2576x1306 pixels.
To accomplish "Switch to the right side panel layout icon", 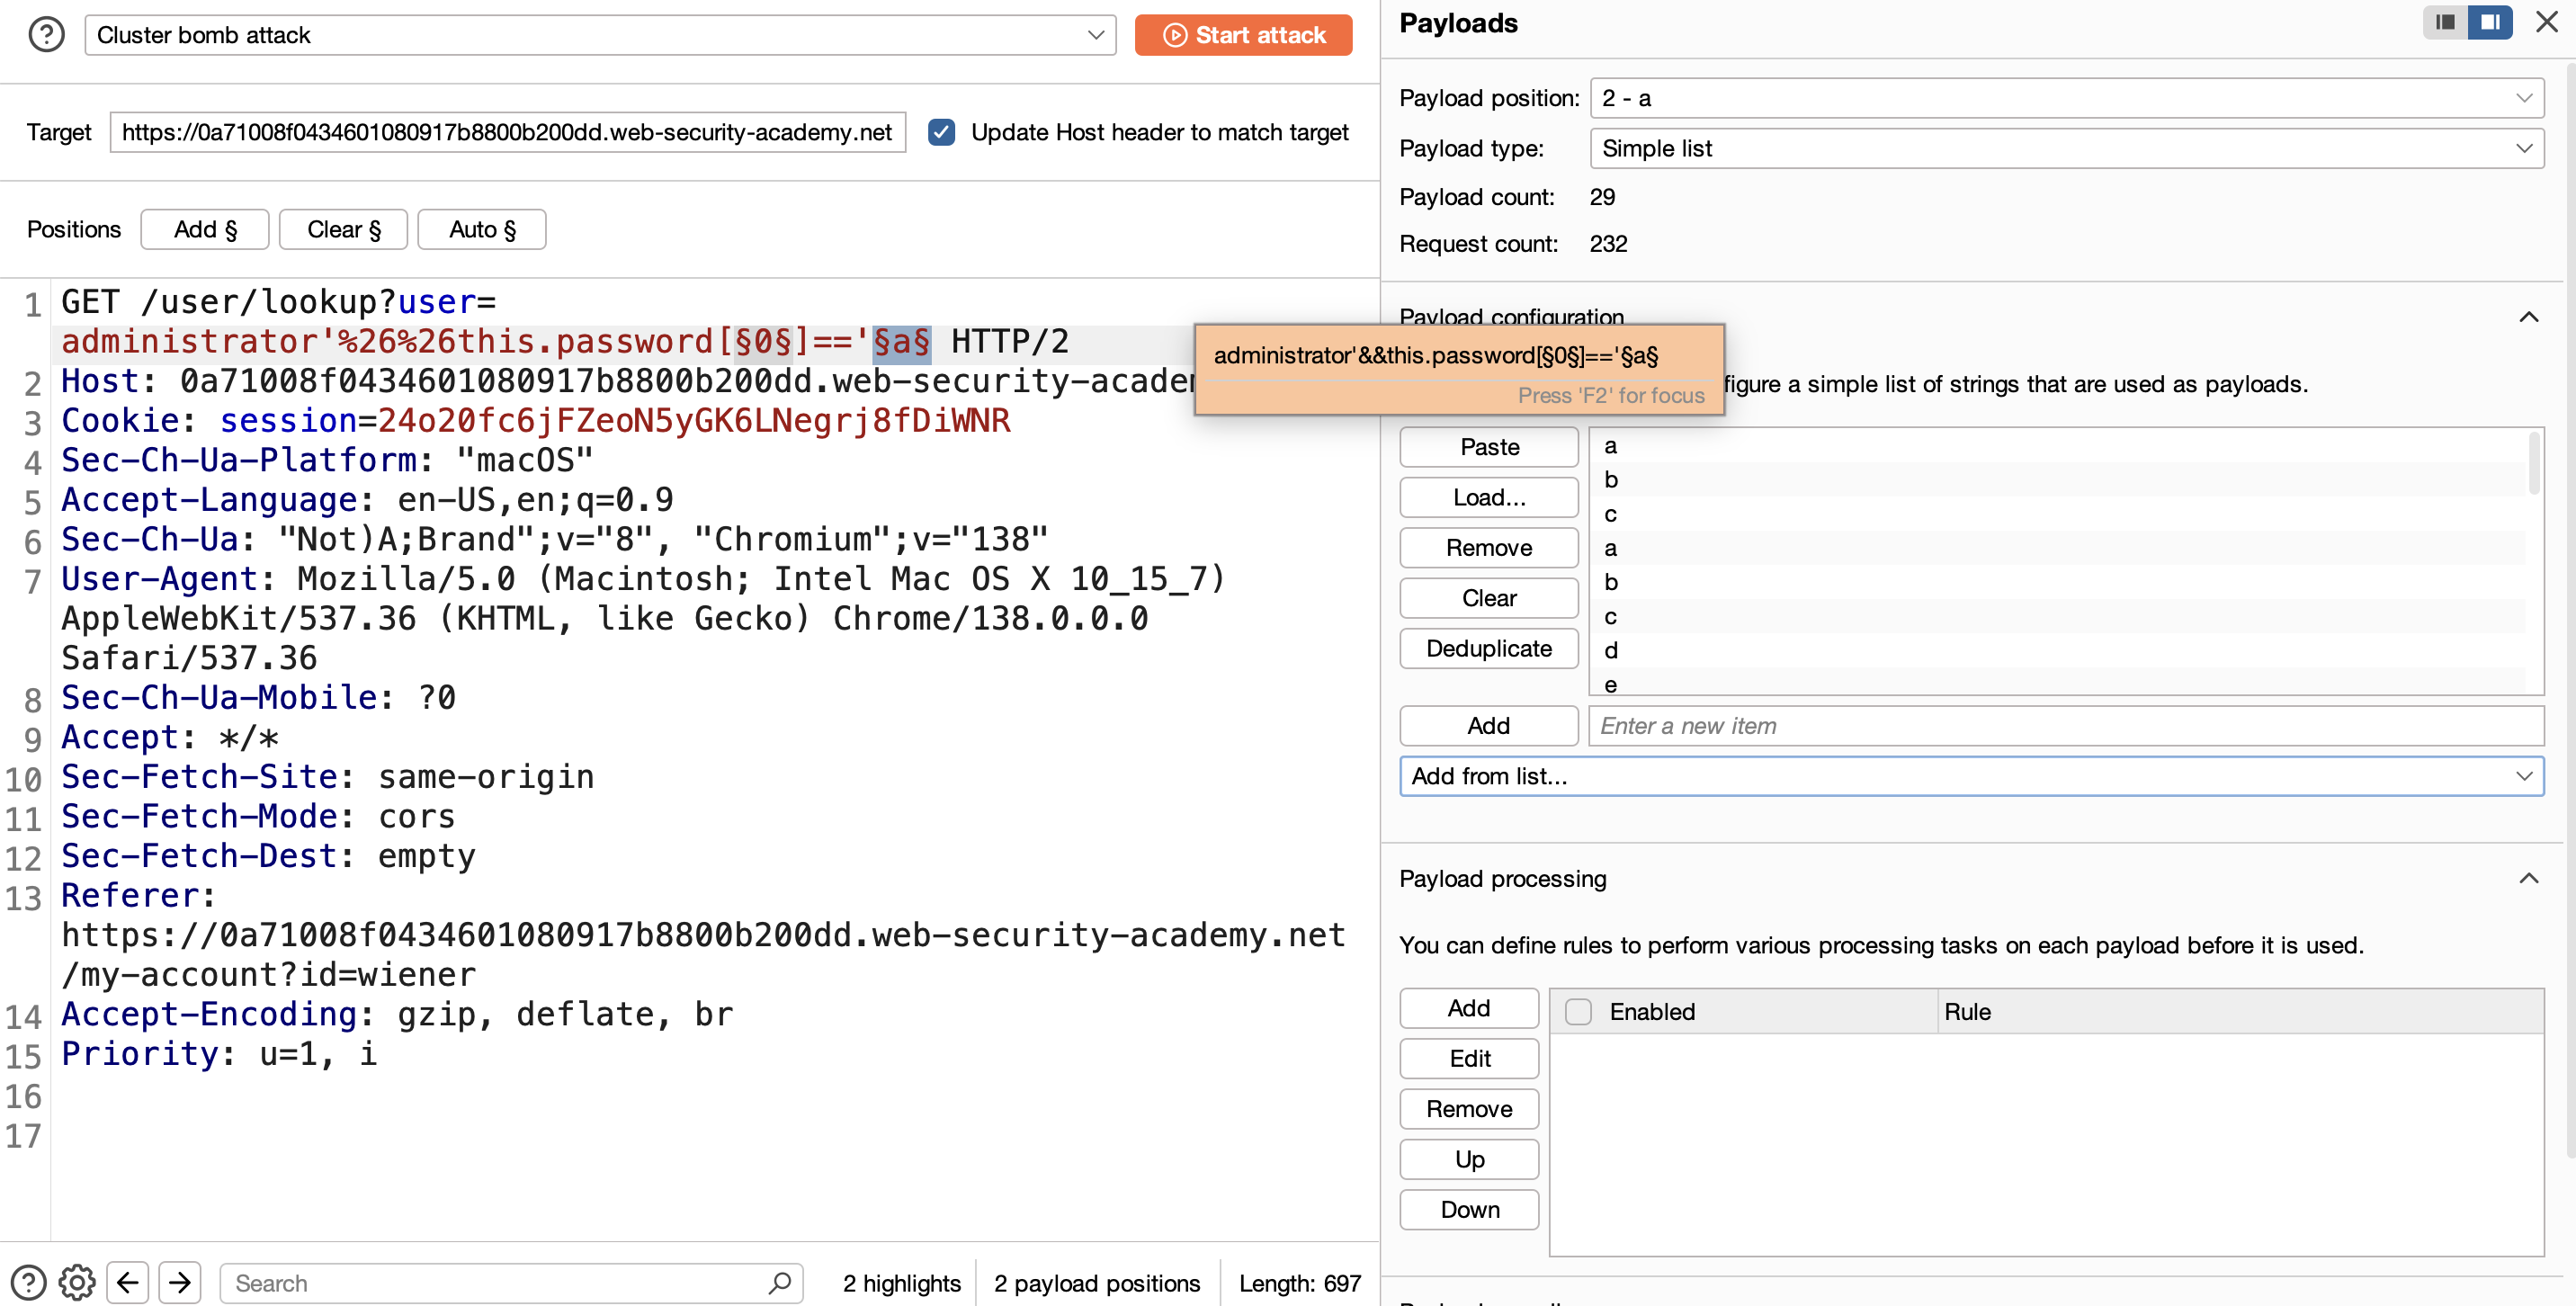I will point(2489,22).
